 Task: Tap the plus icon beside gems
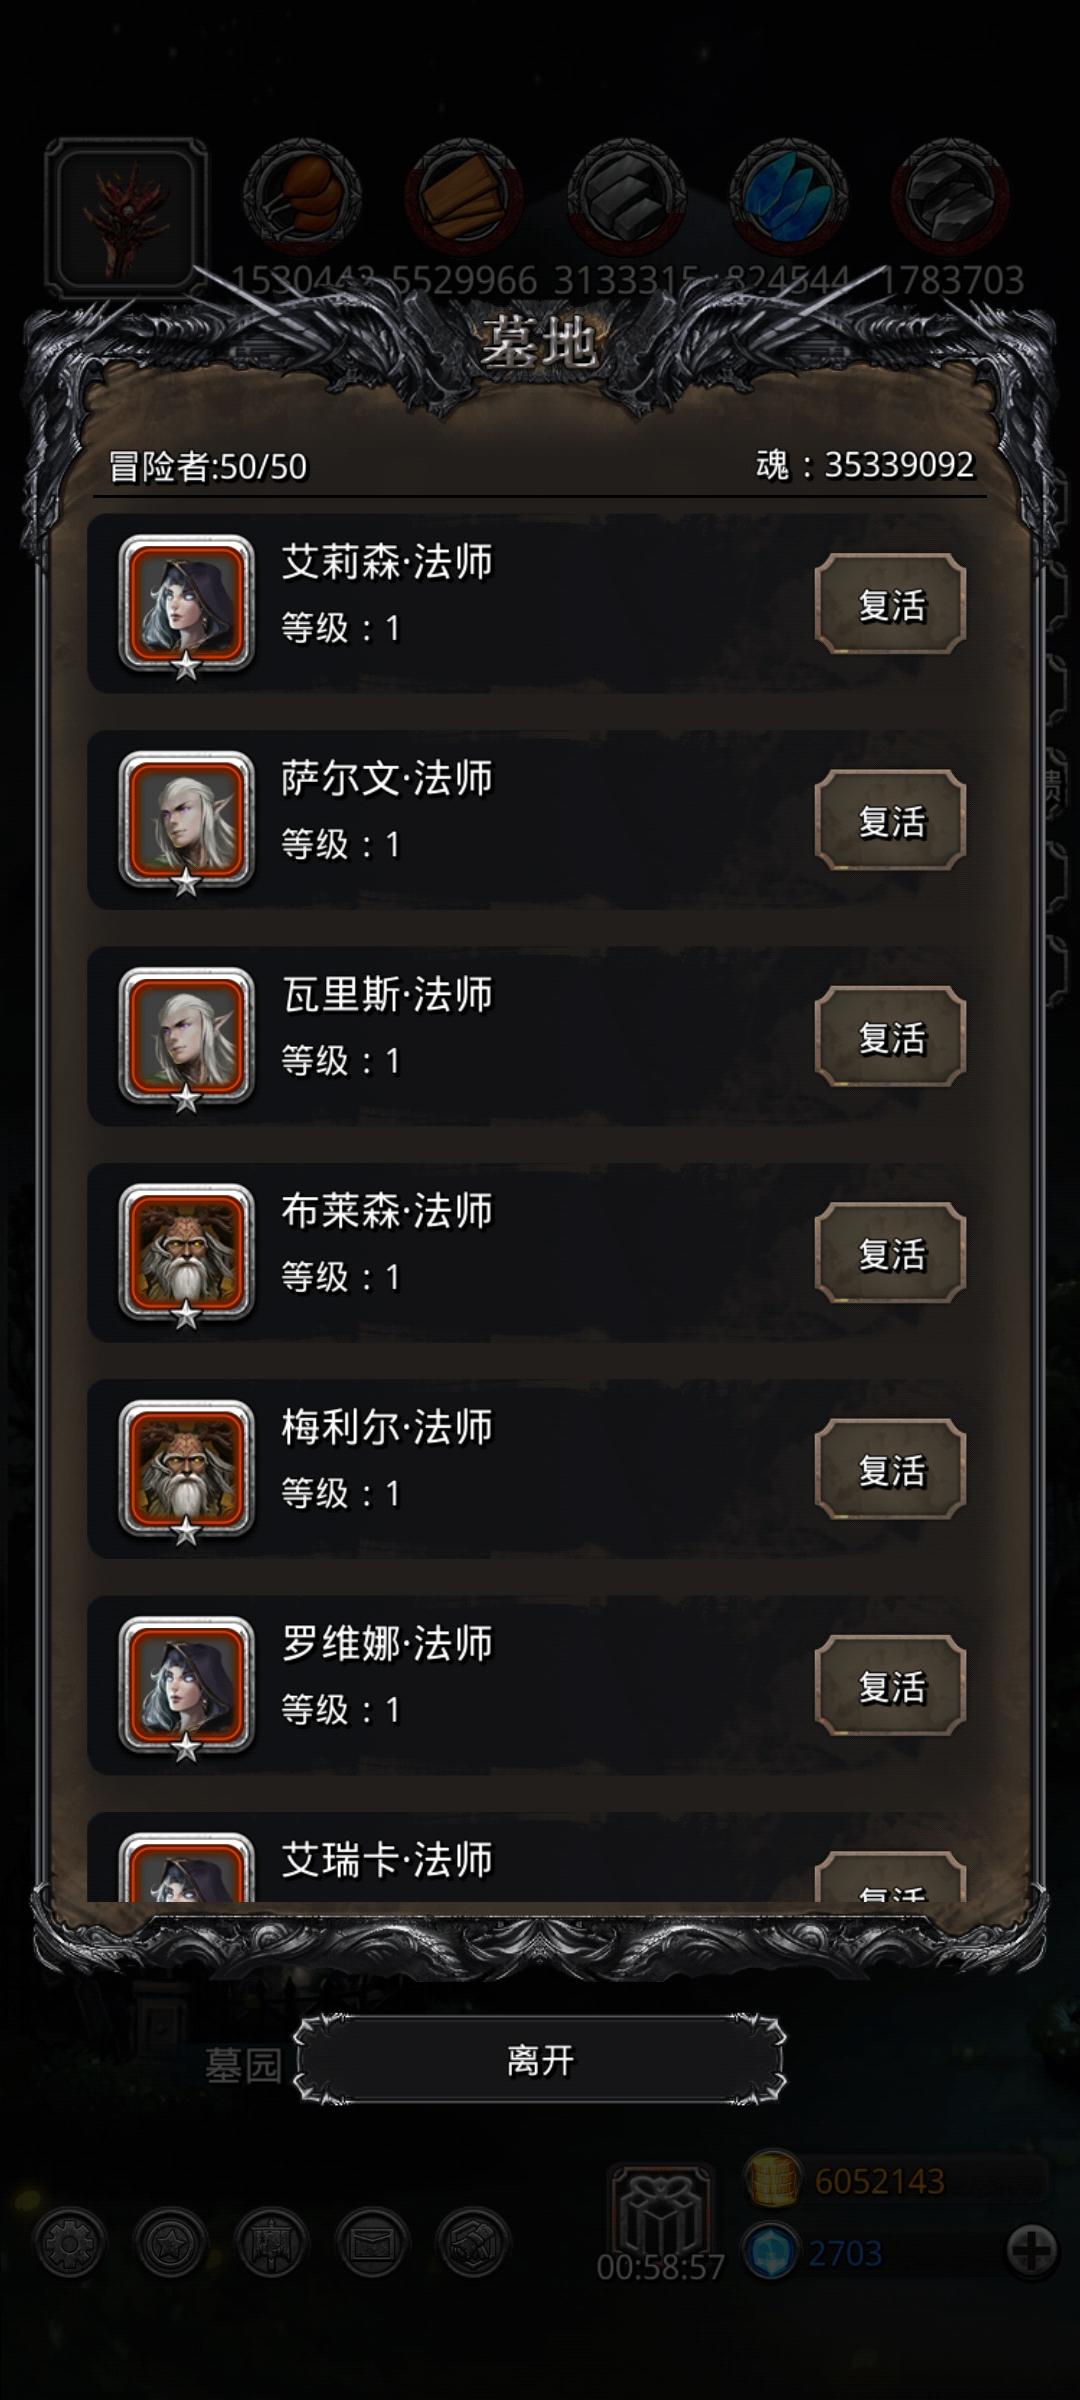click(1032, 2251)
